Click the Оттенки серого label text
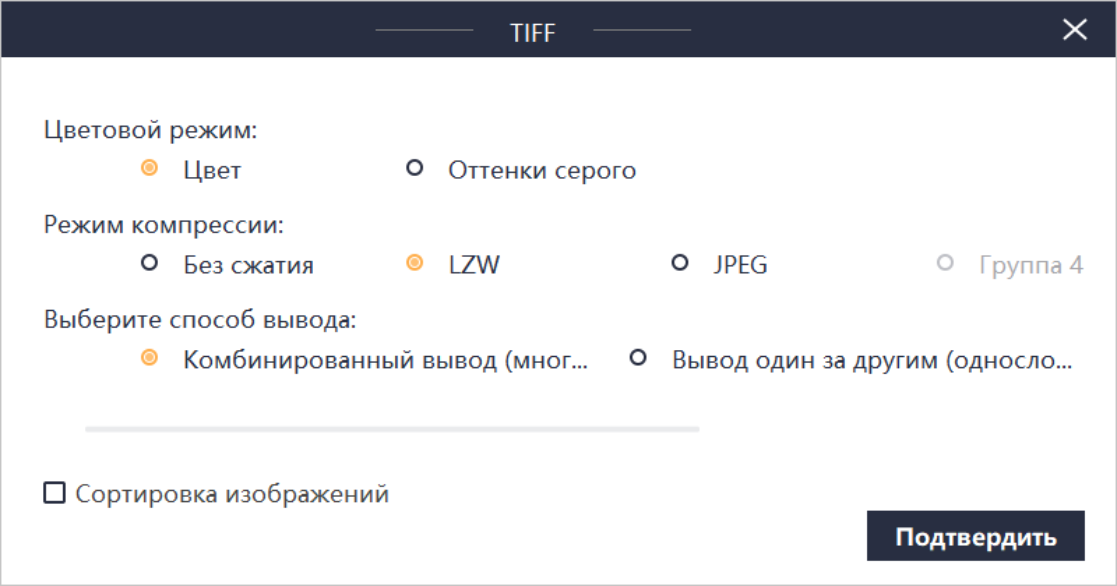The image size is (1117, 586). click(x=542, y=170)
